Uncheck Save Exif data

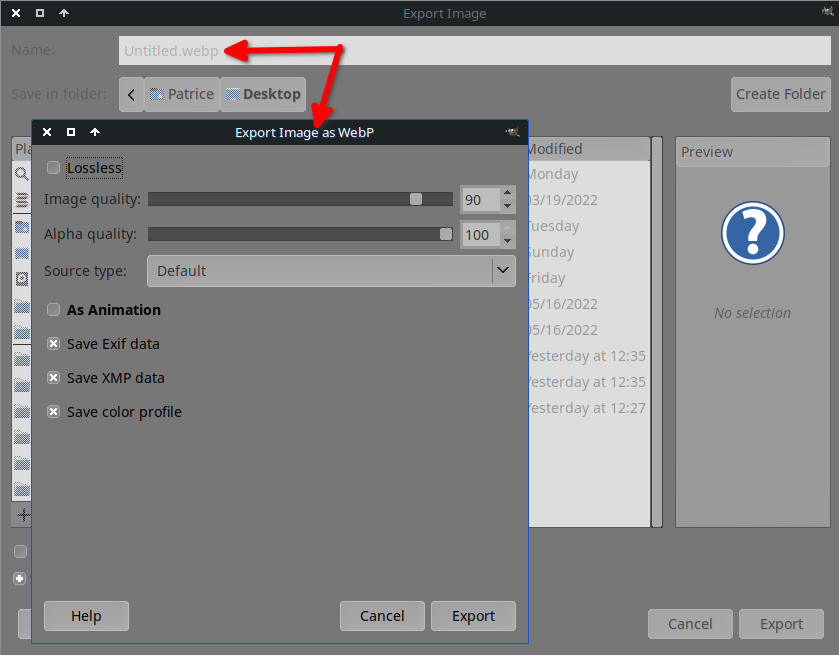tap(53, 344)
